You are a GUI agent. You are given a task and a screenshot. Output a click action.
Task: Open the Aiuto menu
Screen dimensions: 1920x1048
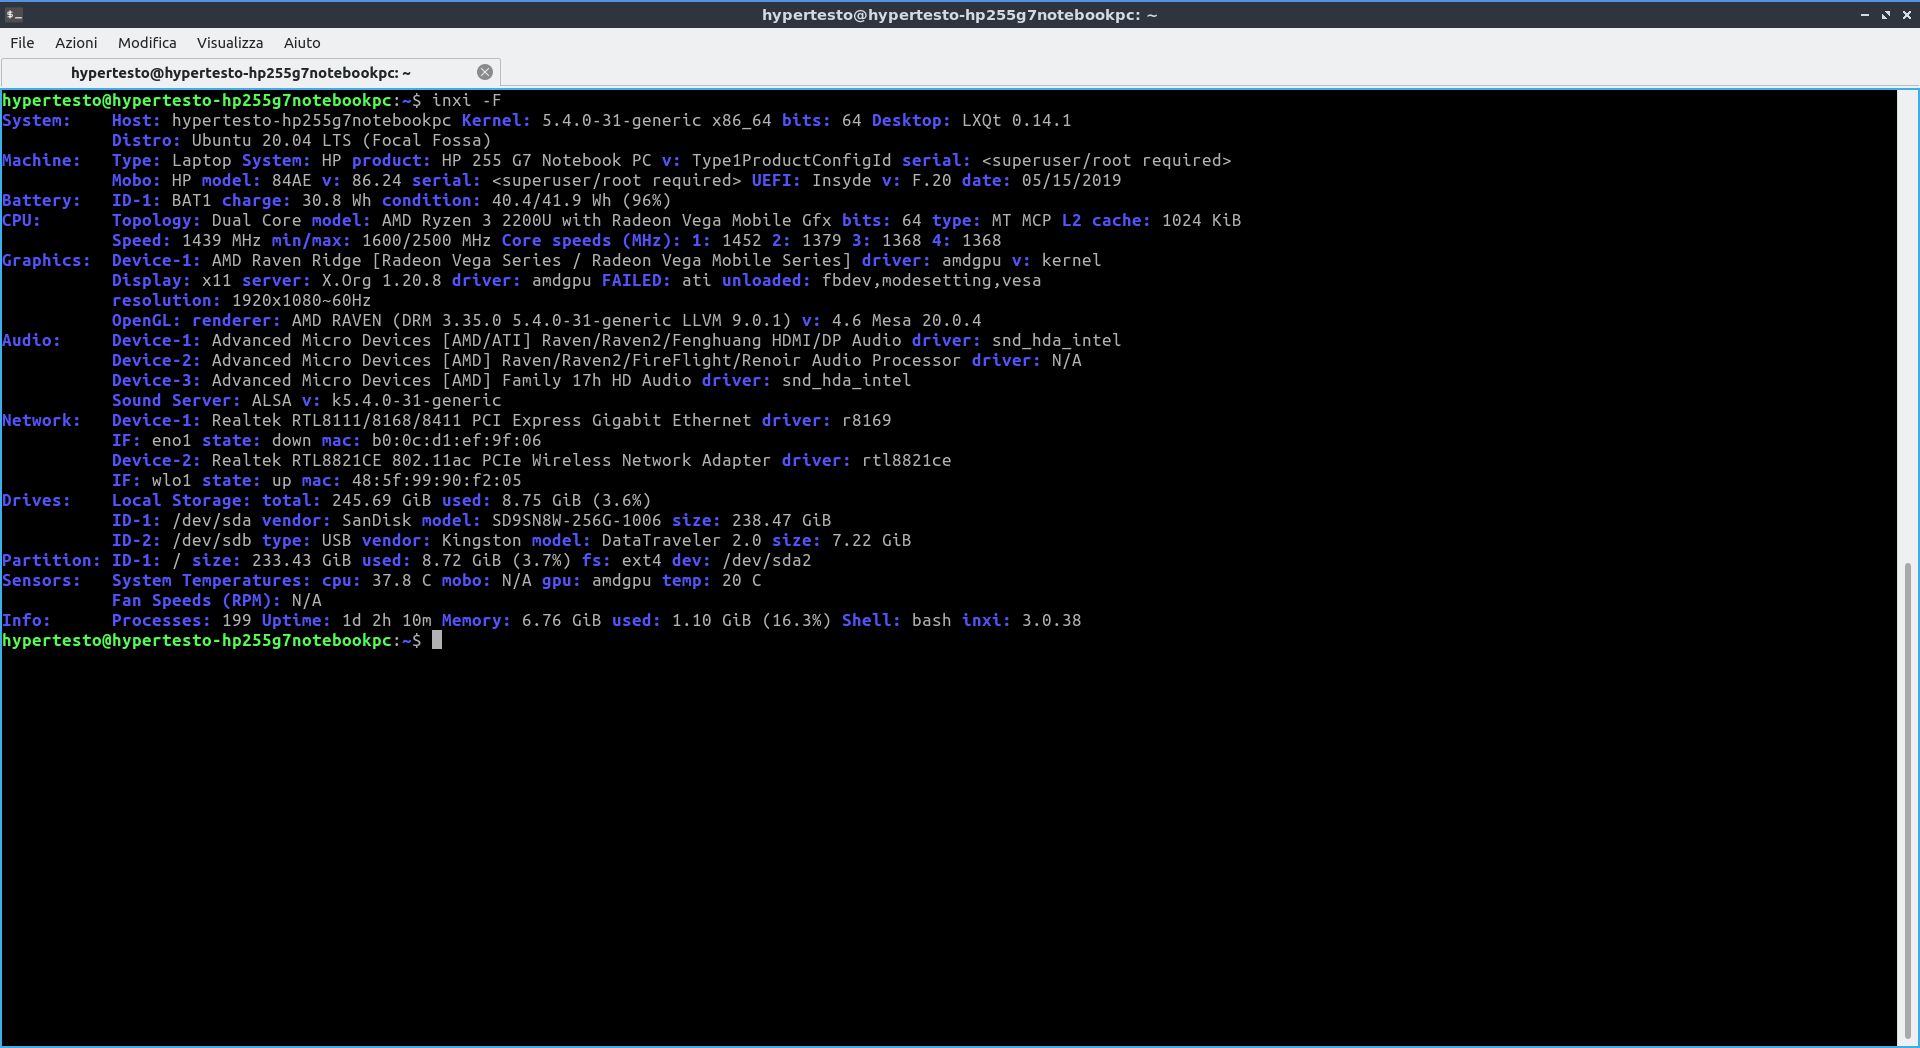(x=302, y=43)
